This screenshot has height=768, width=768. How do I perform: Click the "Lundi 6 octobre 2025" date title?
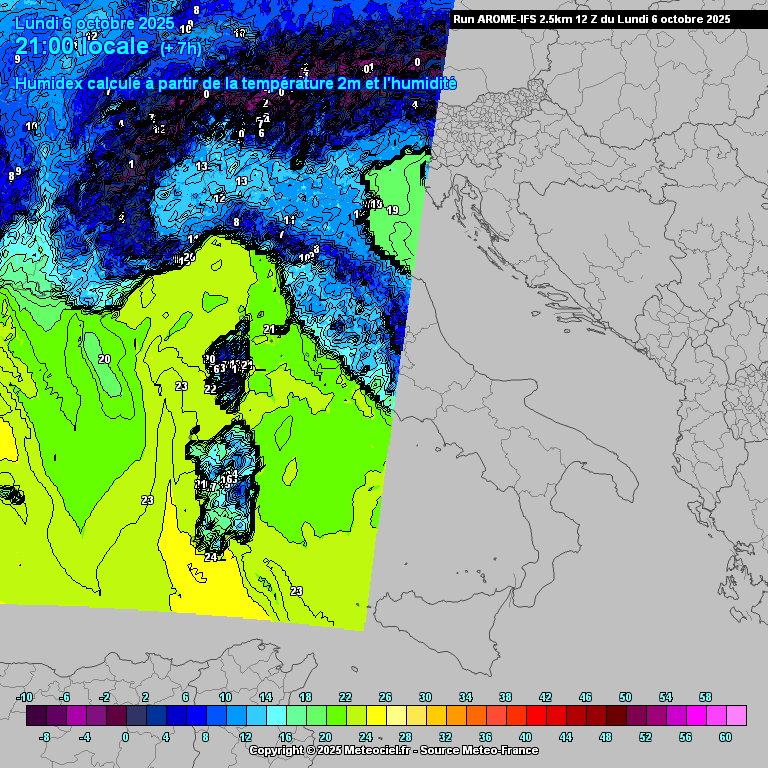[x=94, y=23]
